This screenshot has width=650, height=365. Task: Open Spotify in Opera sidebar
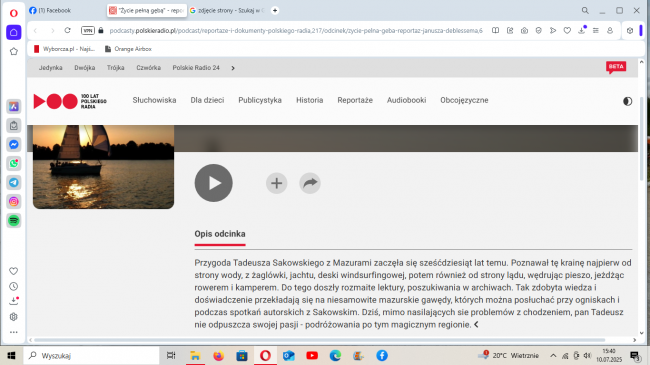click(x=14, y=221)
